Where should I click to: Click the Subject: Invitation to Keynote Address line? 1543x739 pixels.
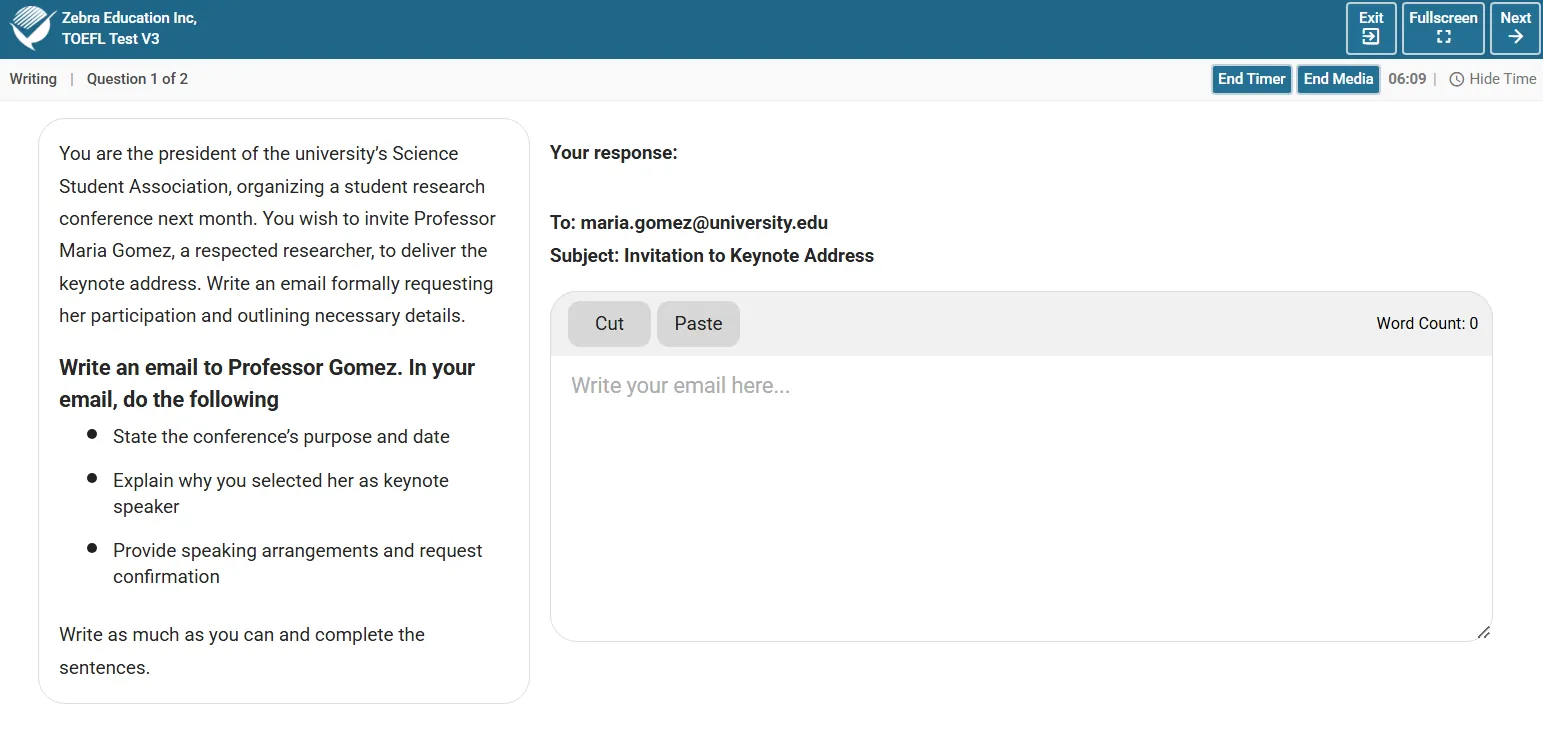click(x=712, y=256)
